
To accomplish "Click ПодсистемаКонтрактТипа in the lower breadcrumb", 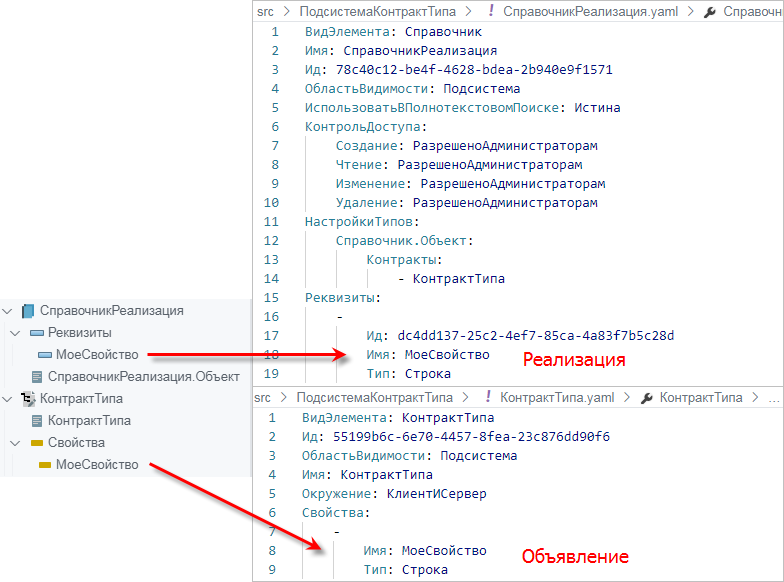I will click(374, 398).
